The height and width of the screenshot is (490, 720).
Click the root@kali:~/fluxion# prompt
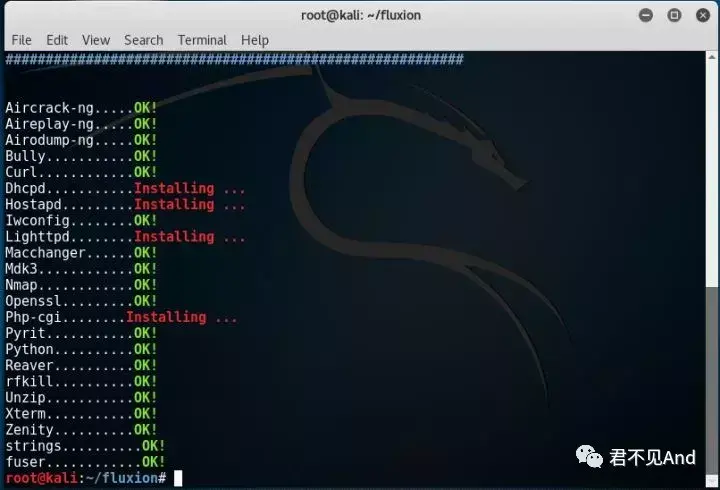86,478
